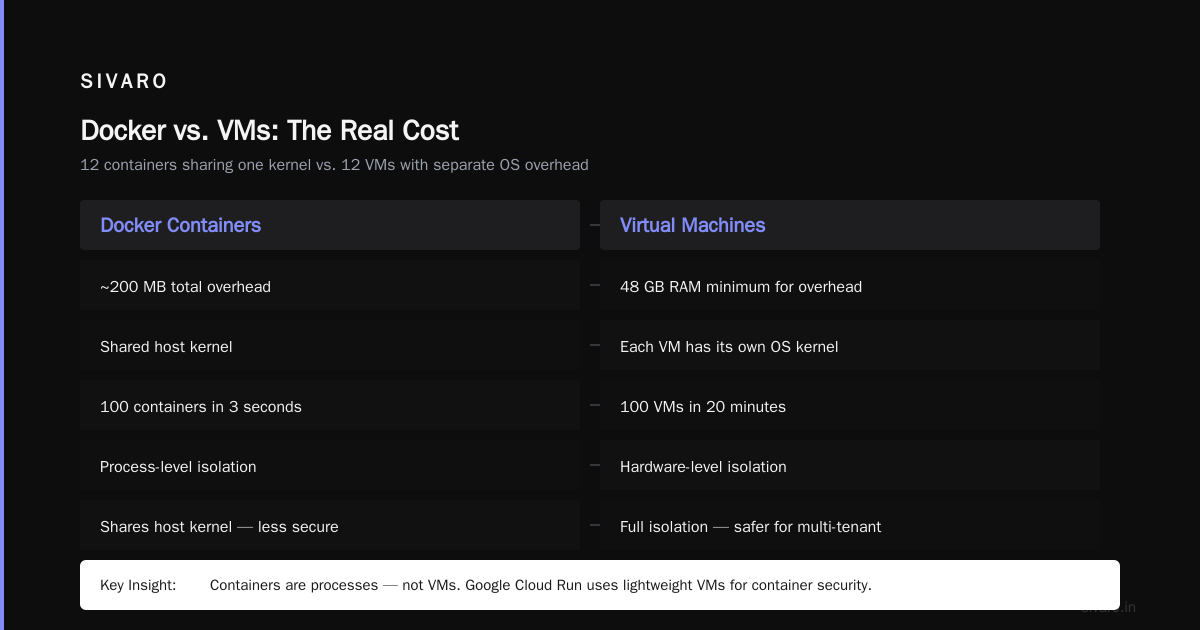
Task: Click the ~200 MB total overhead row
Action: pos(330,286)
